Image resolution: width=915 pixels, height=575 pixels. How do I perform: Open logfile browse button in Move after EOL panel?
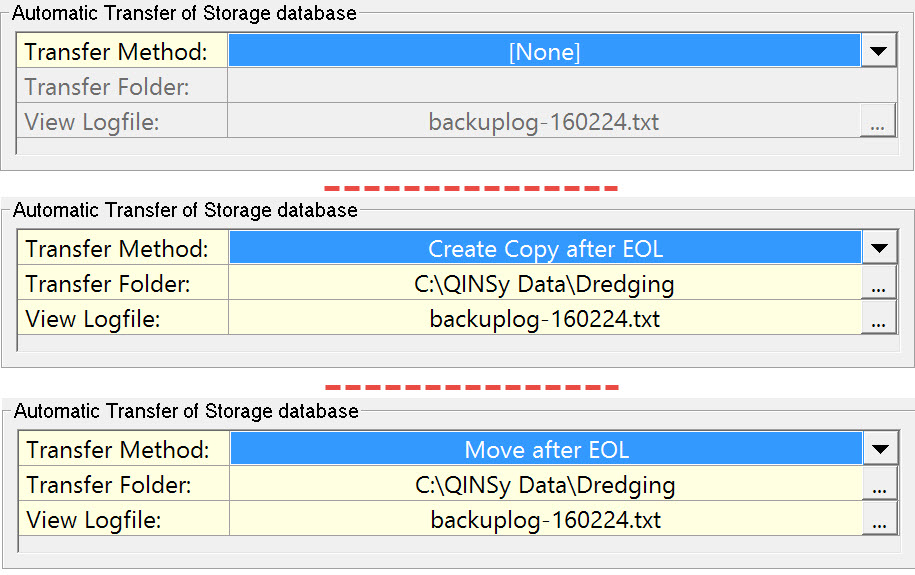point(879,522)
